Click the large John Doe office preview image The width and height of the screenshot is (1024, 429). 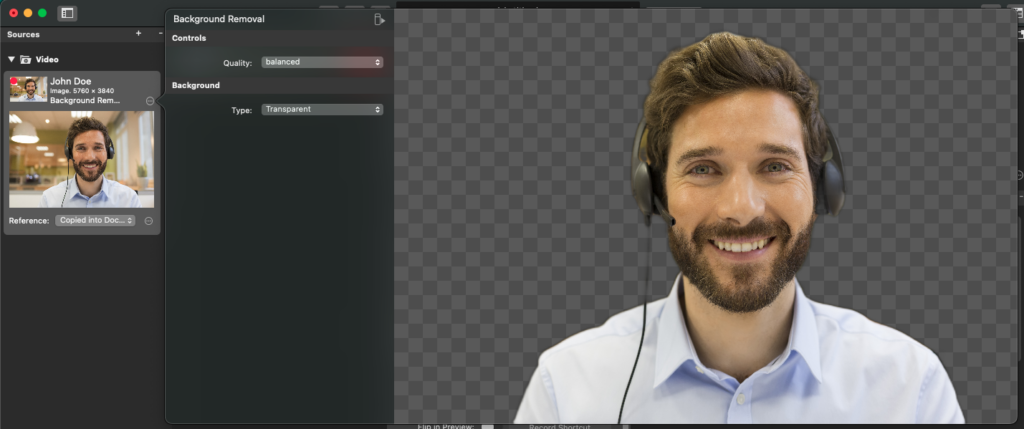click(x=82, y=159)
